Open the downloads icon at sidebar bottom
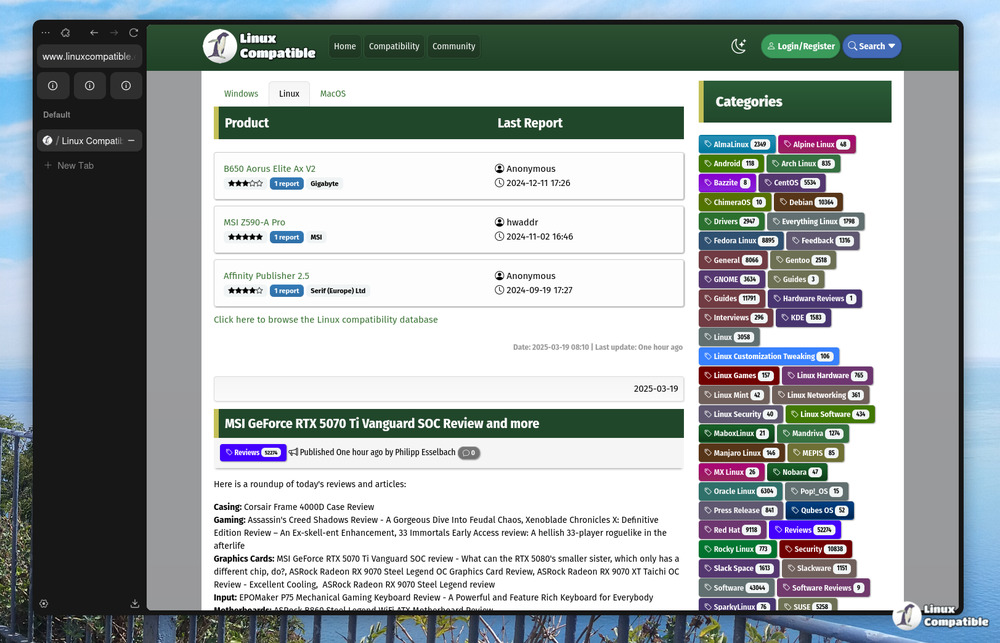This screenshot has height=643, width=1000. 135,603
